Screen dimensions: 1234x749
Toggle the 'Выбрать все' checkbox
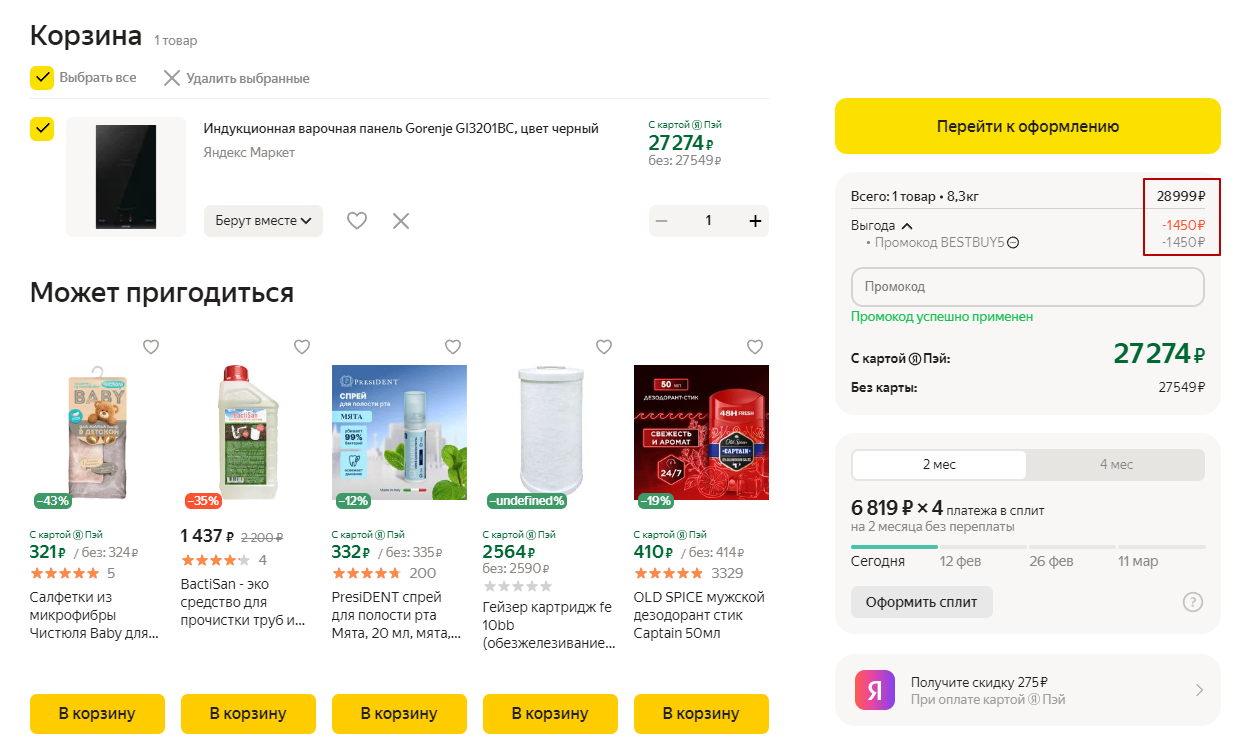tap(42, 78)
